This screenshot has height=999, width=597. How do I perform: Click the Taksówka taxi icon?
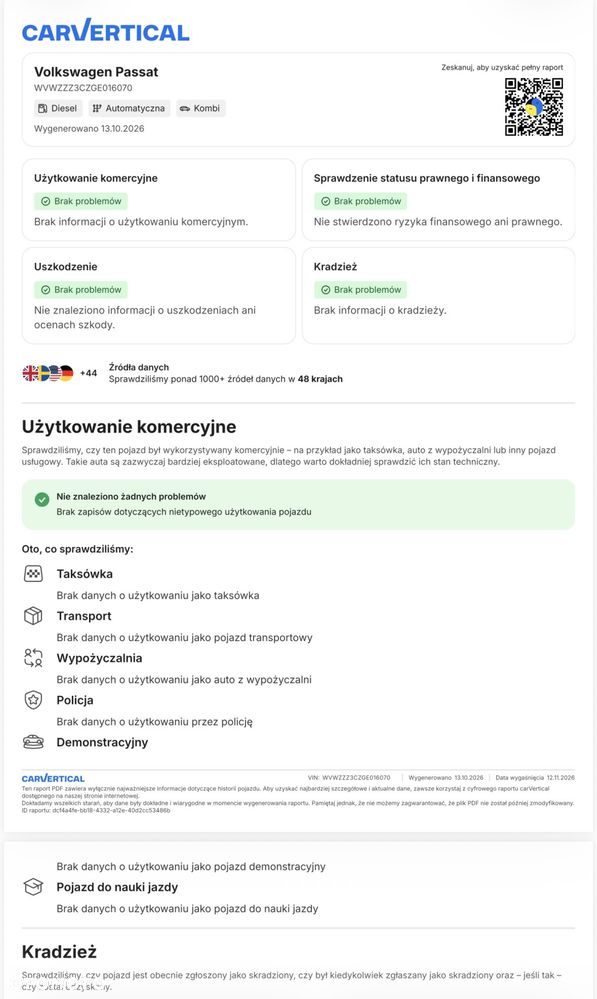(x=33, y=574)
